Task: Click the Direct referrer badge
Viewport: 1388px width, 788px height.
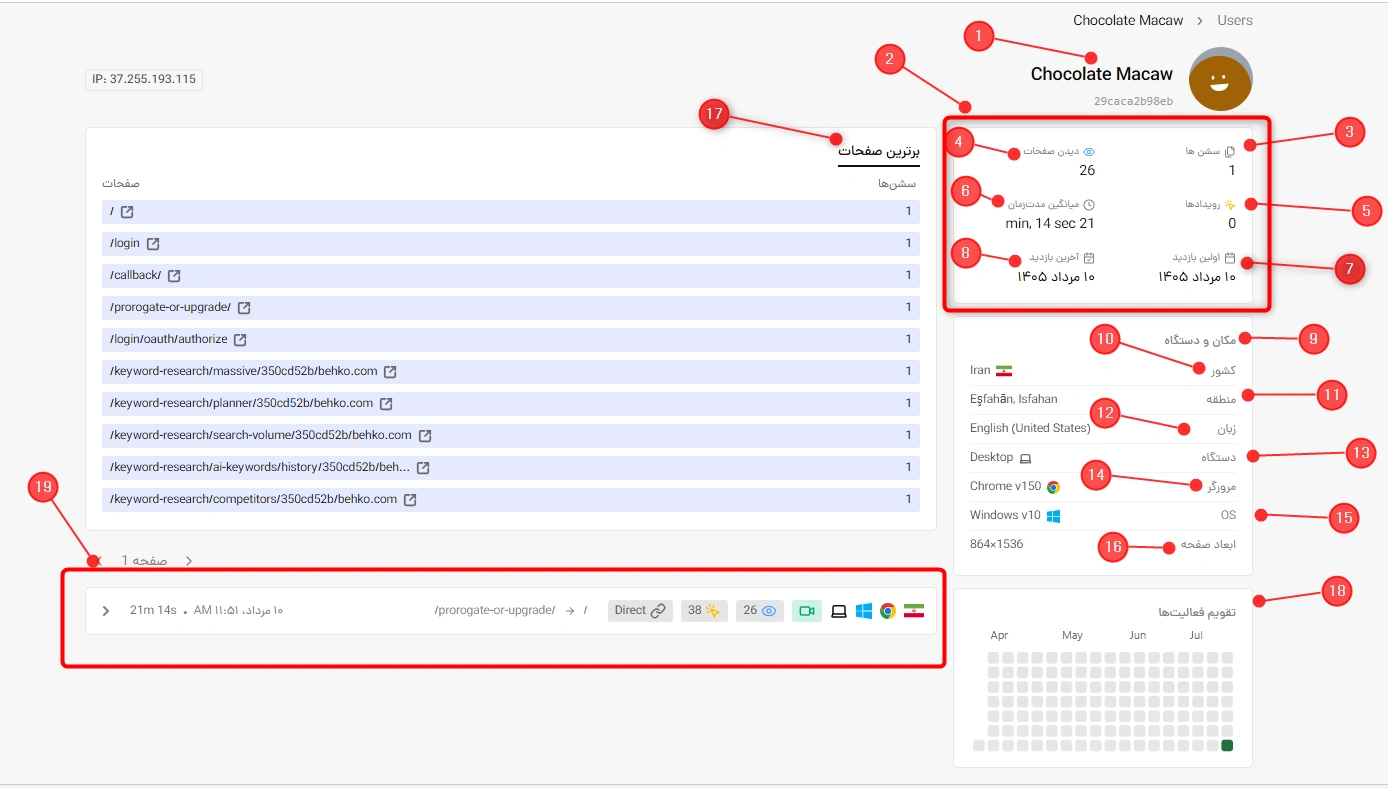Action: coord(640,611)
